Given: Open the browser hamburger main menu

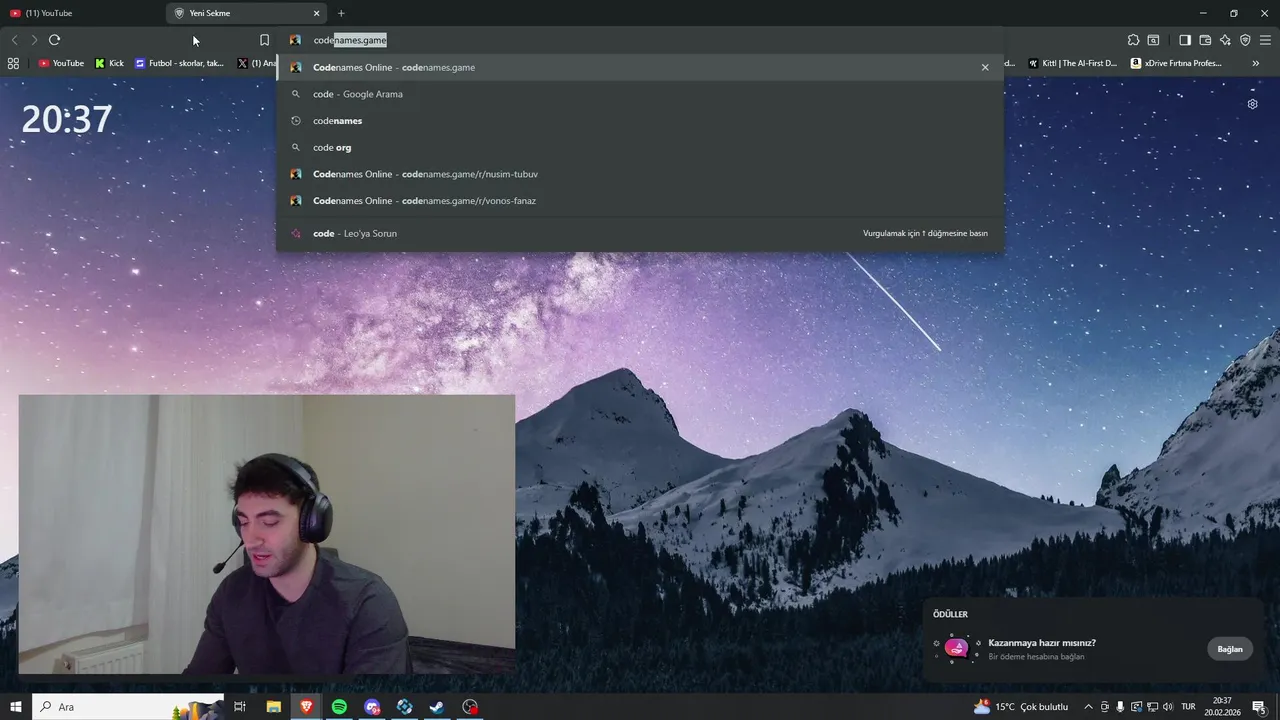Looking at the screenshot, I should click(1265, 40).
